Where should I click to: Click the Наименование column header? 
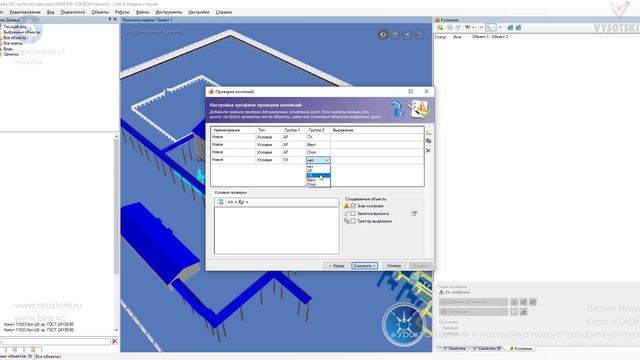point(233,130)
